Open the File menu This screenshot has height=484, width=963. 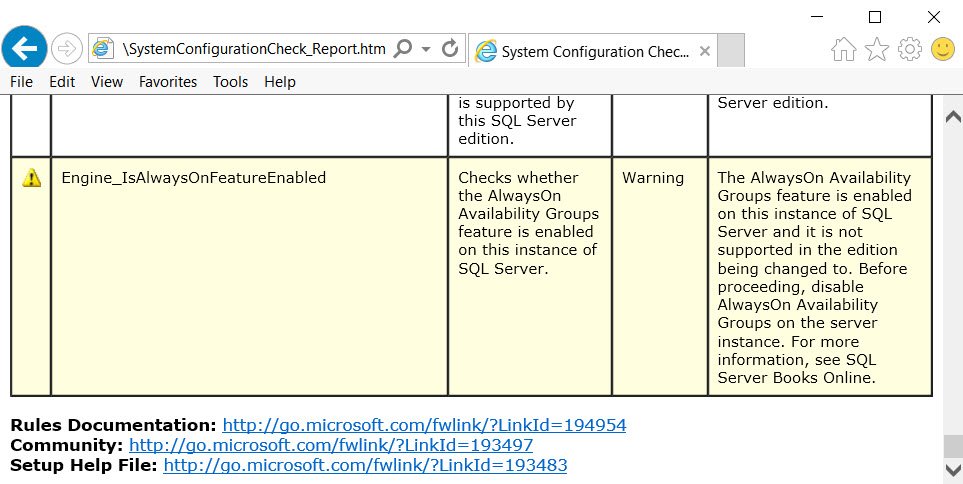click(21, 82)
